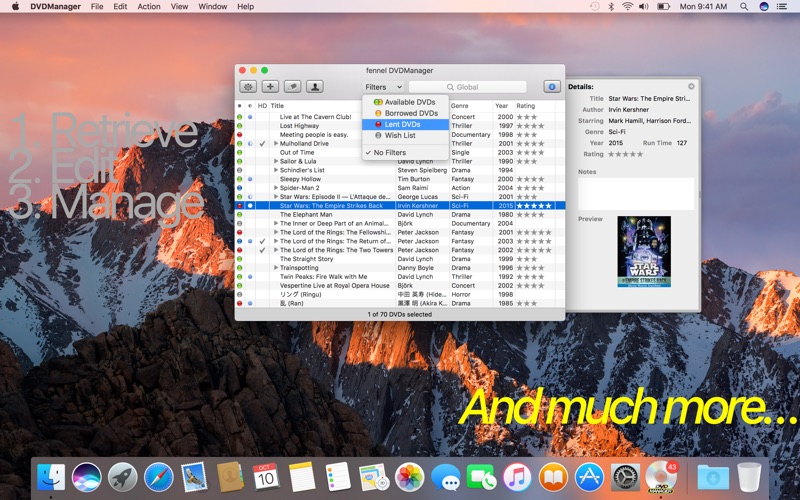Sort by HD column header
800x500 pixels.
point(262,106)
